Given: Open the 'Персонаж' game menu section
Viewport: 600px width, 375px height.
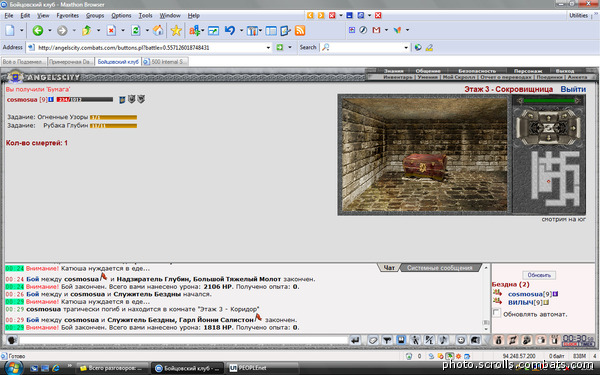Looking at the screenshot, I should 528,71.
